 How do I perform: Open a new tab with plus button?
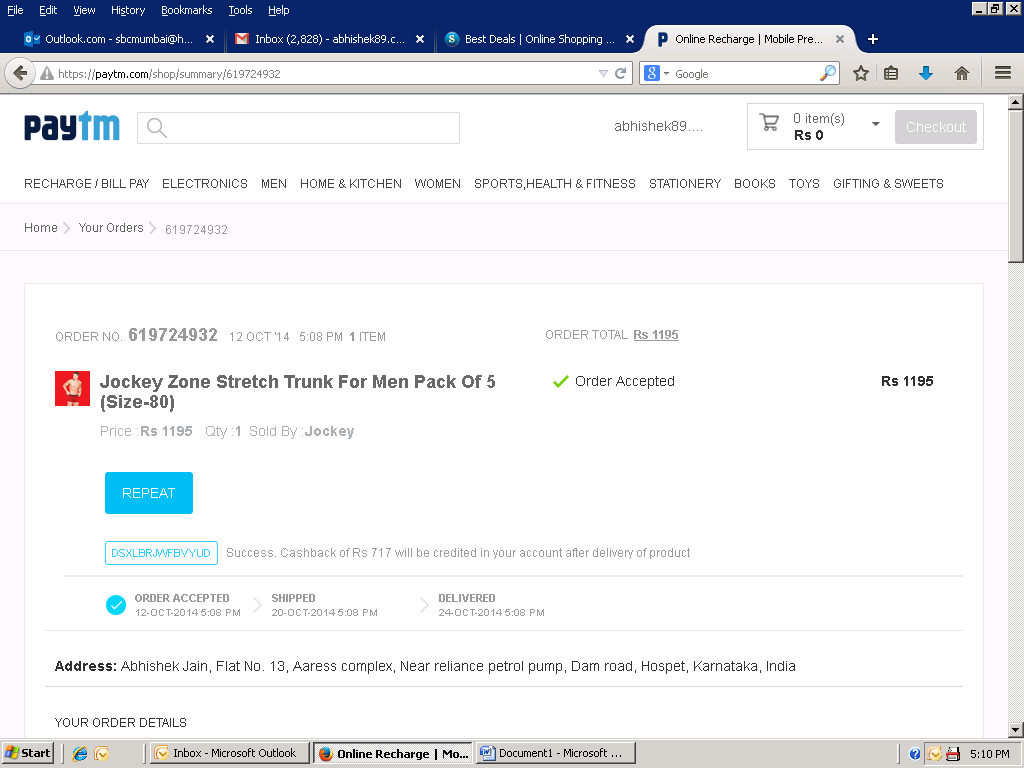coord(872,39)
